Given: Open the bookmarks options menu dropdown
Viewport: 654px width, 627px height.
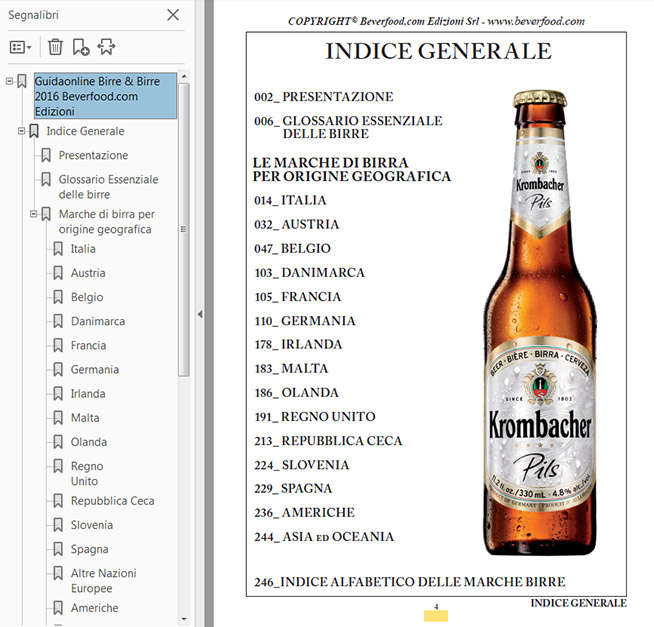Looking at the screenshot, I should (x=20, y=47).
